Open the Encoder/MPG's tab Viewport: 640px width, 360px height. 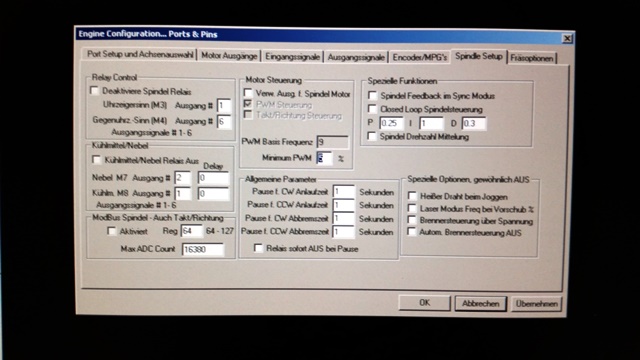click(x=420, y=58)
